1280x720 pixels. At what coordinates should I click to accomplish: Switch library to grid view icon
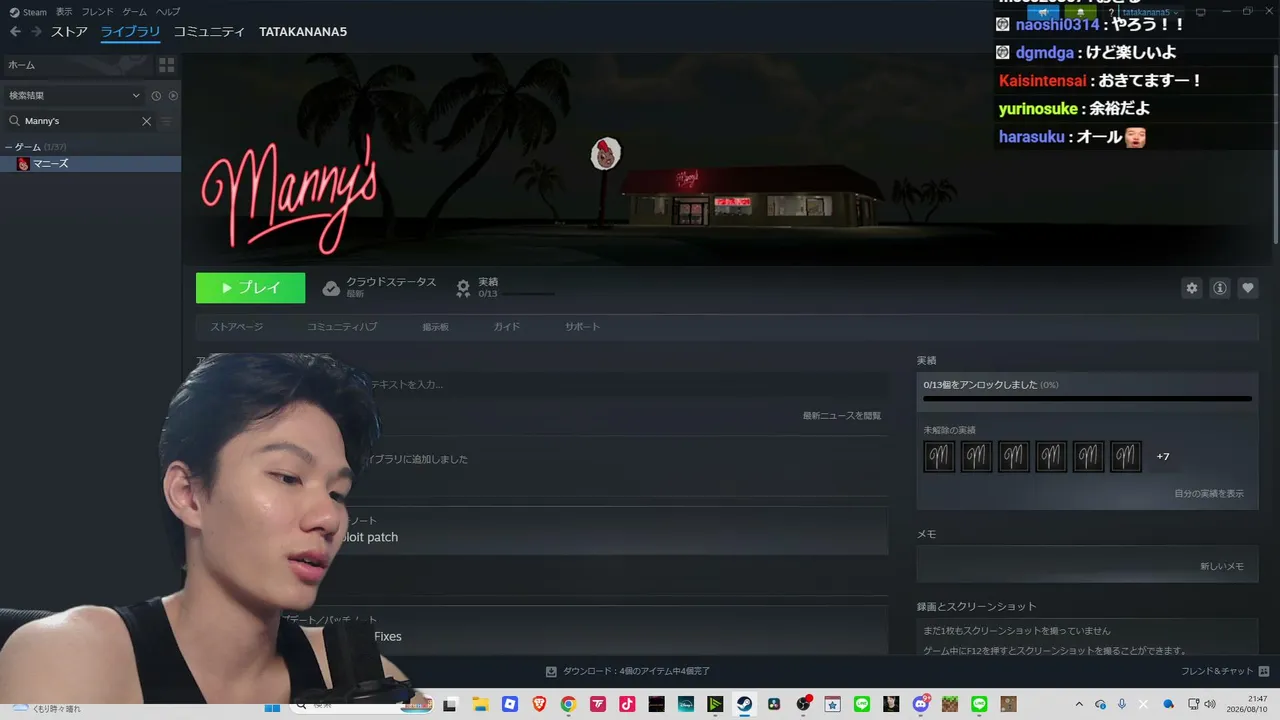click(x=167, y=65)
